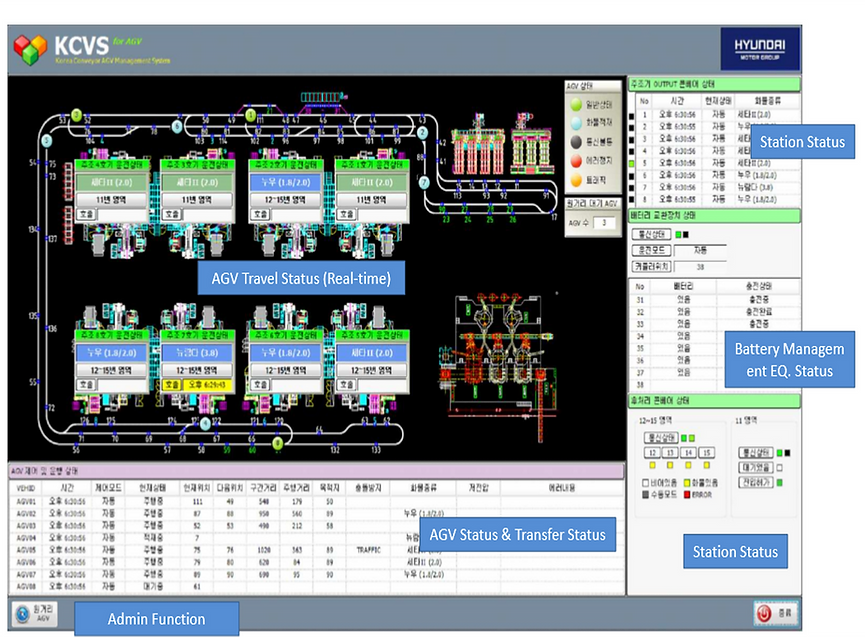865x637 pixels.
Task: Click the 운전모드 button in battery panel
Action: [651, 250]
